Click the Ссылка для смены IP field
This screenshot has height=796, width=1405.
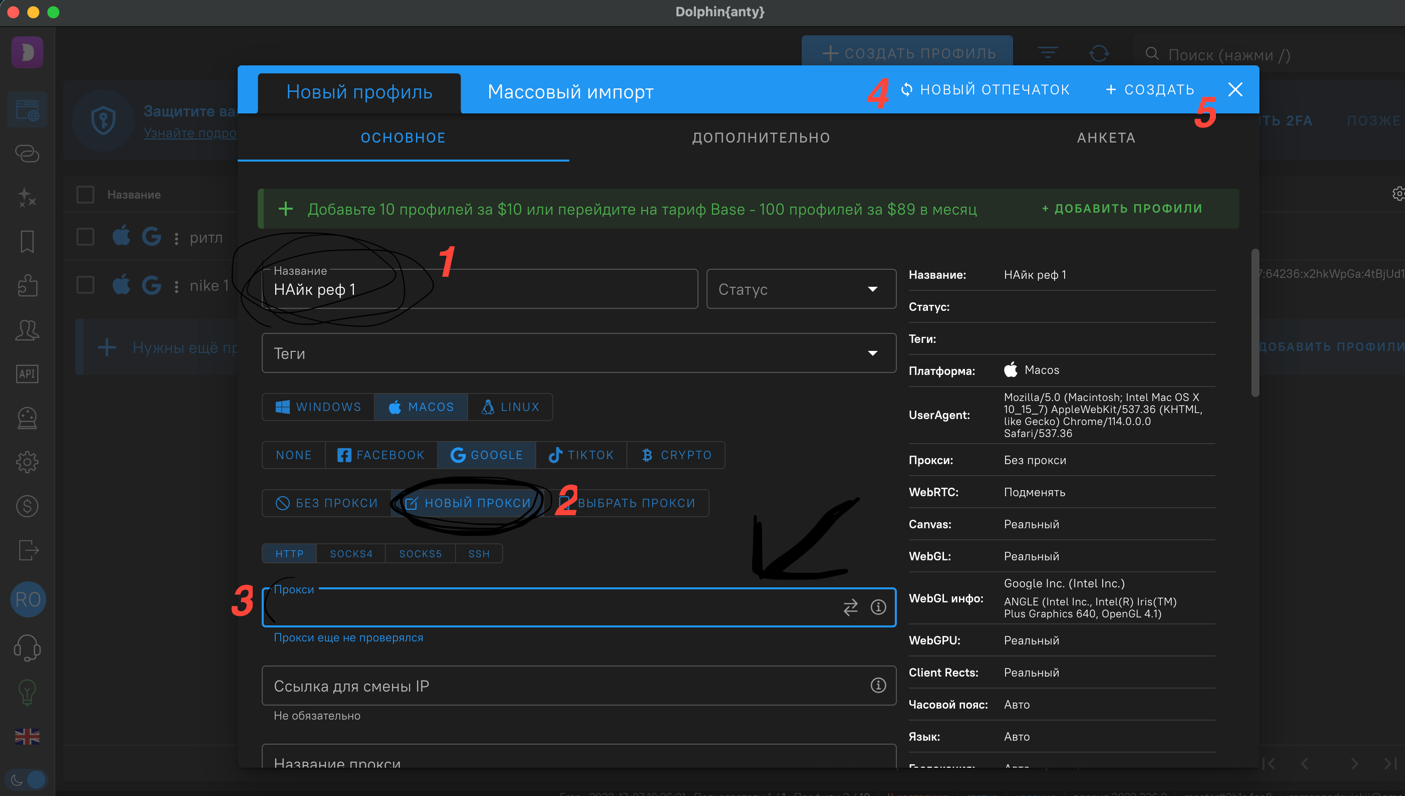pyautogui.click(x=579, y=686)
